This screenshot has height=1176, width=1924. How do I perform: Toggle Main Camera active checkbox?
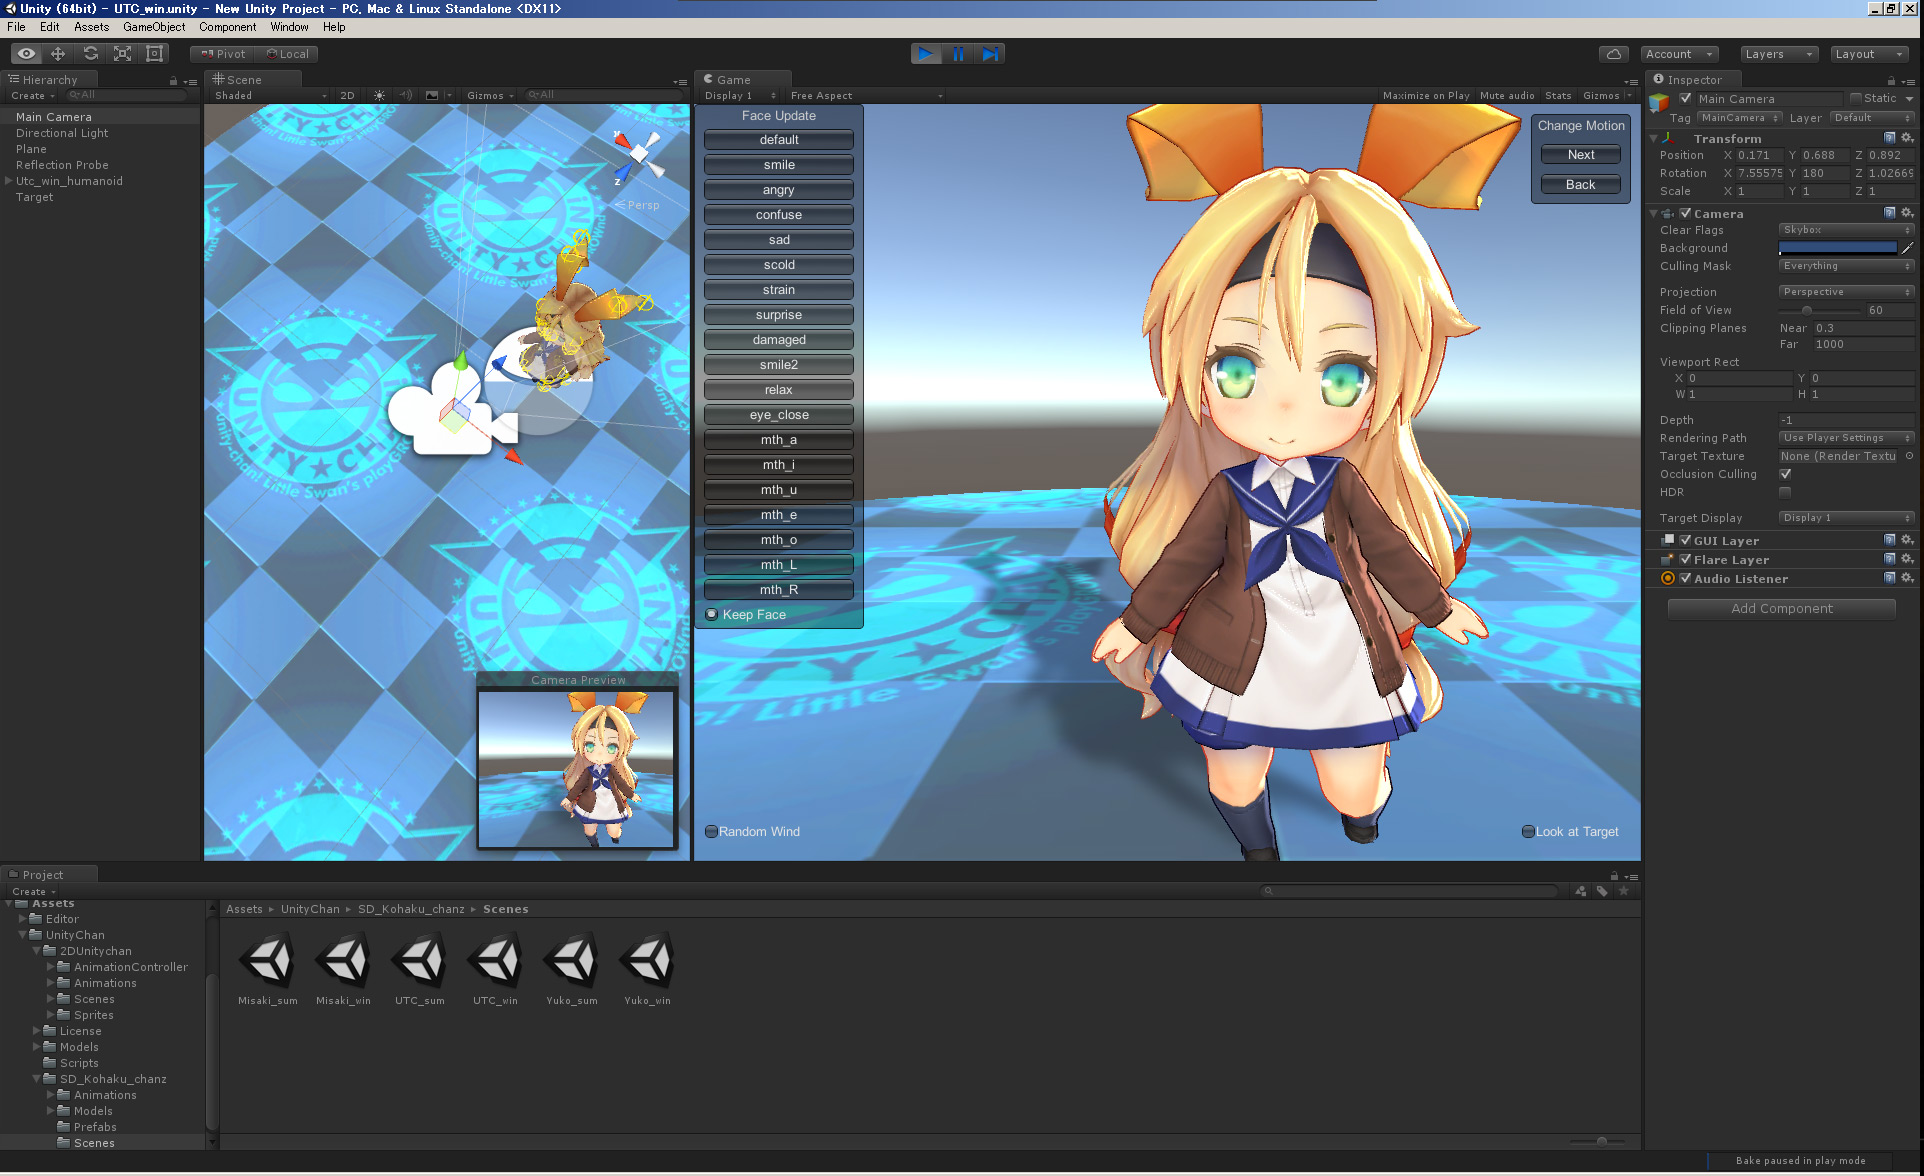click(1686, 98)
